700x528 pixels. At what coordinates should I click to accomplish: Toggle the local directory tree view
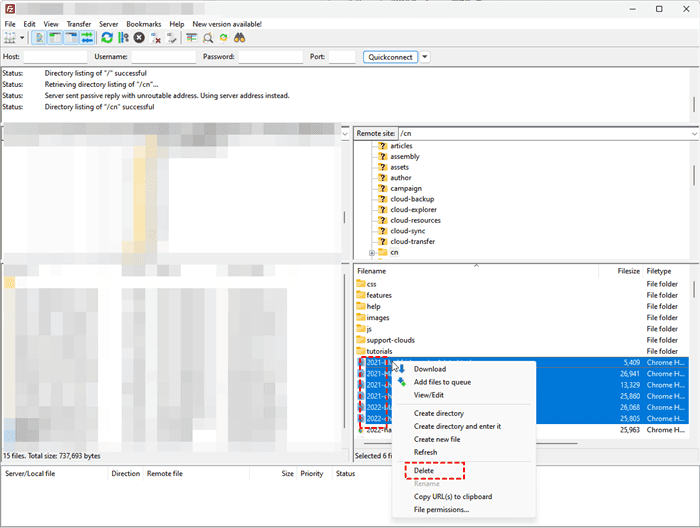coord(55,38)
